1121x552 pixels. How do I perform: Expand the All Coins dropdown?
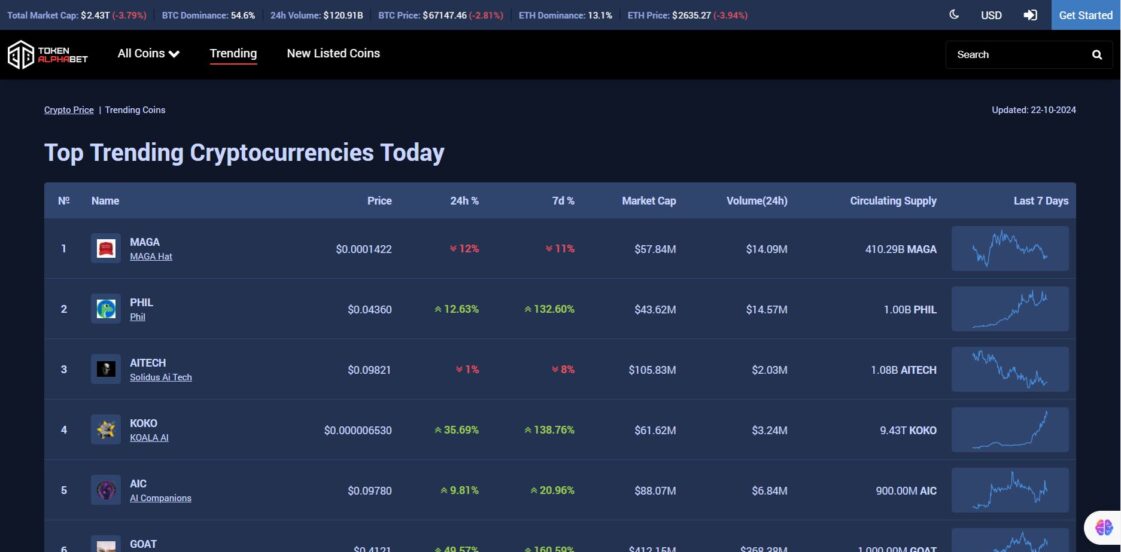[x=149, y=54]
